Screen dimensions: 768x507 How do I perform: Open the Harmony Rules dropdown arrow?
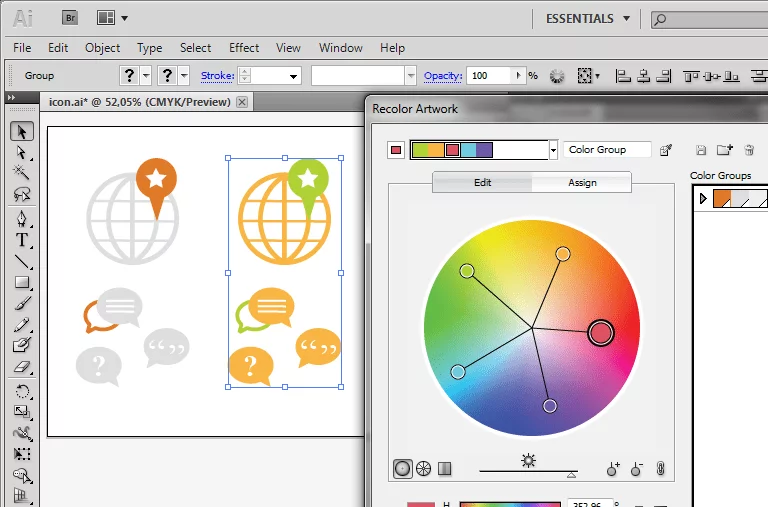coord(553,150)
